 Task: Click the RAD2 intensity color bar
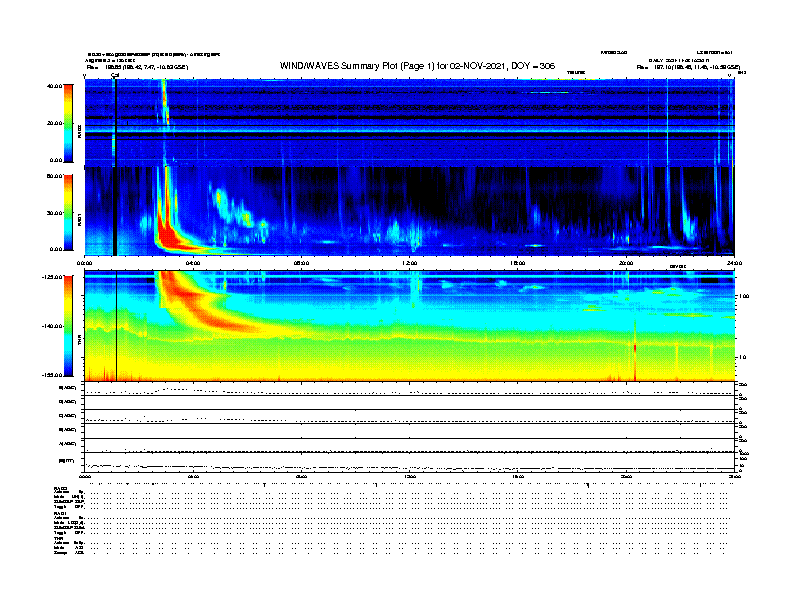click(x=68, y=123)
